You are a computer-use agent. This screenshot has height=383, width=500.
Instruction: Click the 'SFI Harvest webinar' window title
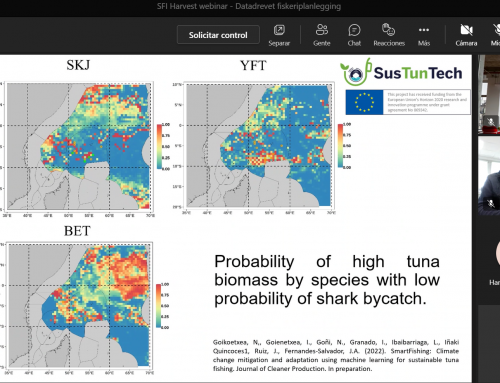(x=249, y=6)
